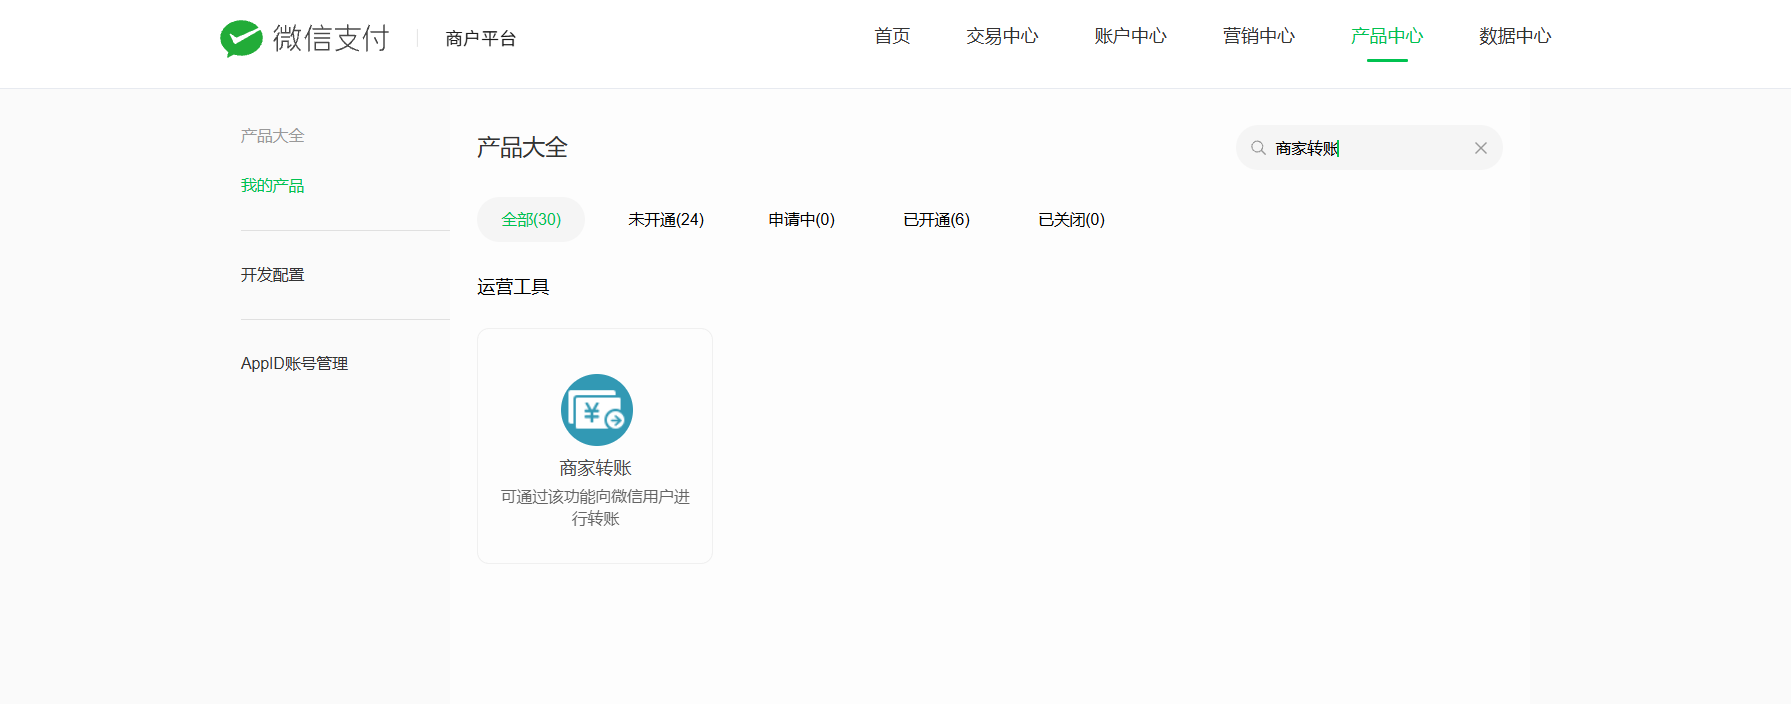Go to 首页 in top navigation

tap(892, 36)
